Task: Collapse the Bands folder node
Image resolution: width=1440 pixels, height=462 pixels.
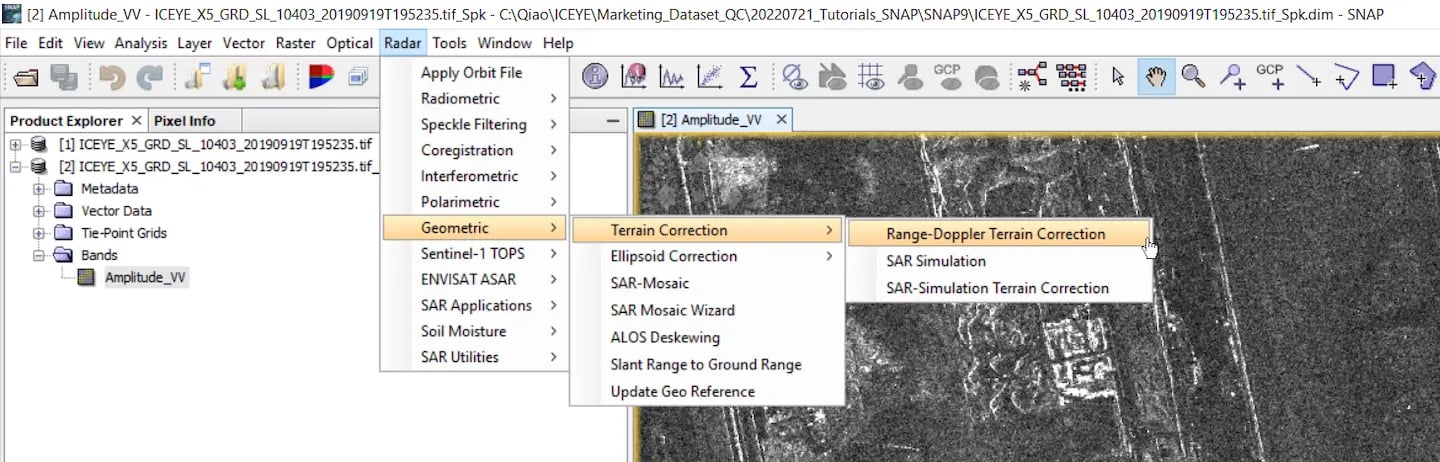Action: tap(39, 255)
